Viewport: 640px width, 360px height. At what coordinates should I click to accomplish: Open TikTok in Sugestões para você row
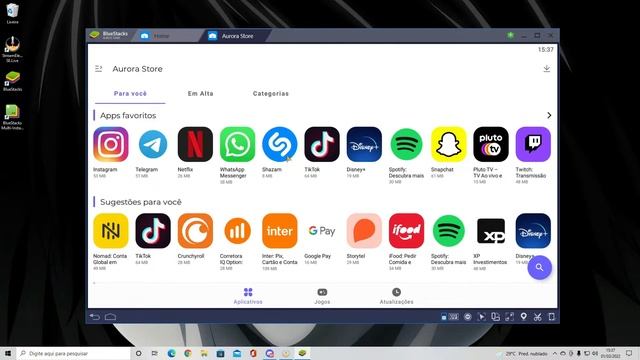pos(153,231)
